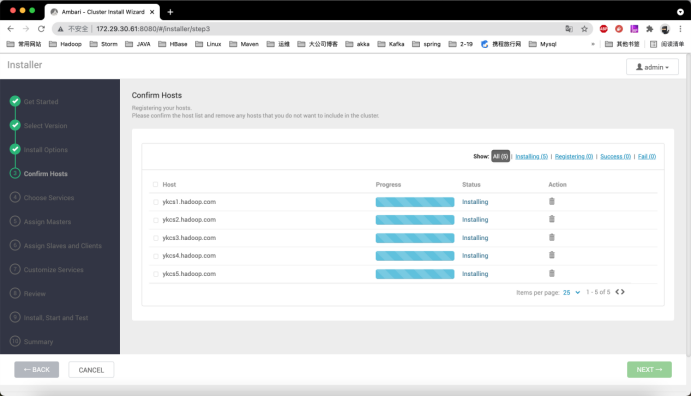This screenshot has width=692, height=396.
Task: Select the Select Version wizard step
Action: coord(45,126)
